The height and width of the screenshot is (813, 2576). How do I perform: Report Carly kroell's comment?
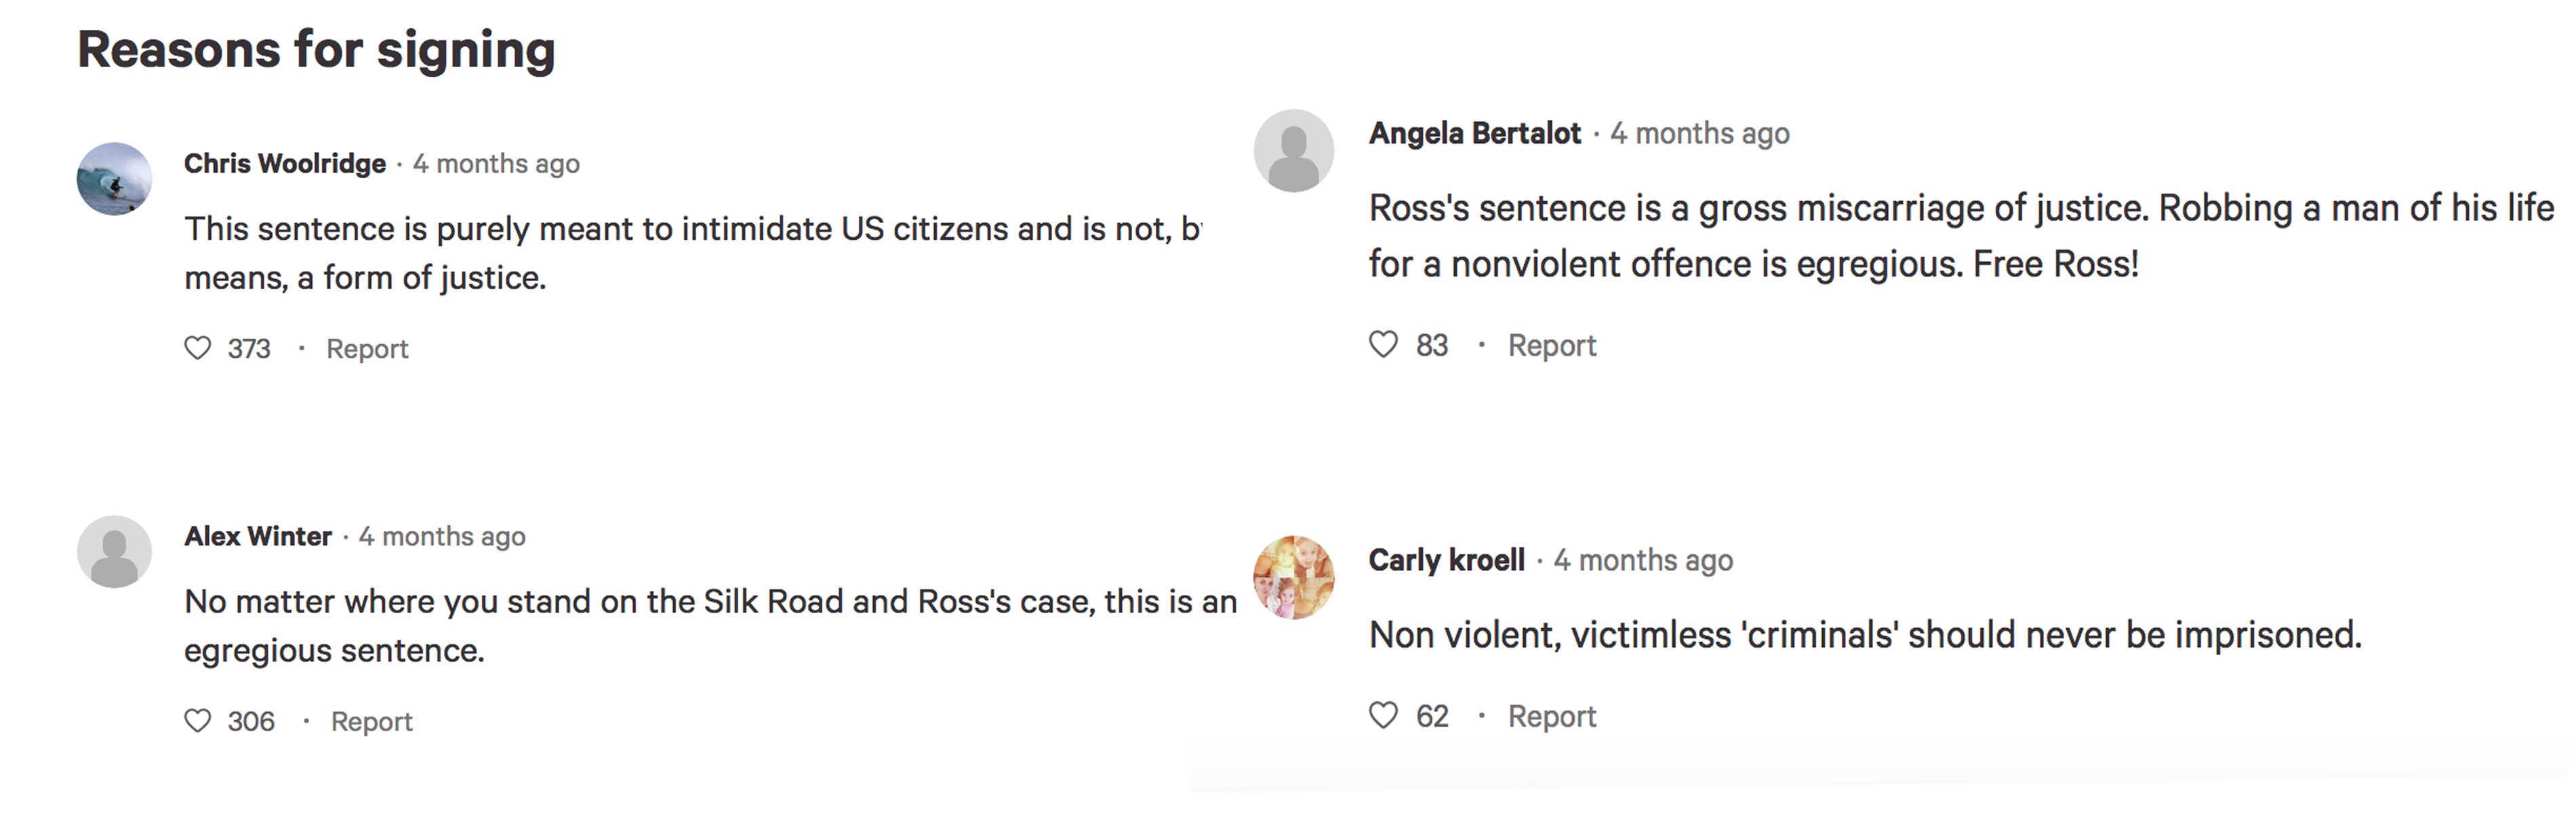pos(1552,717)
